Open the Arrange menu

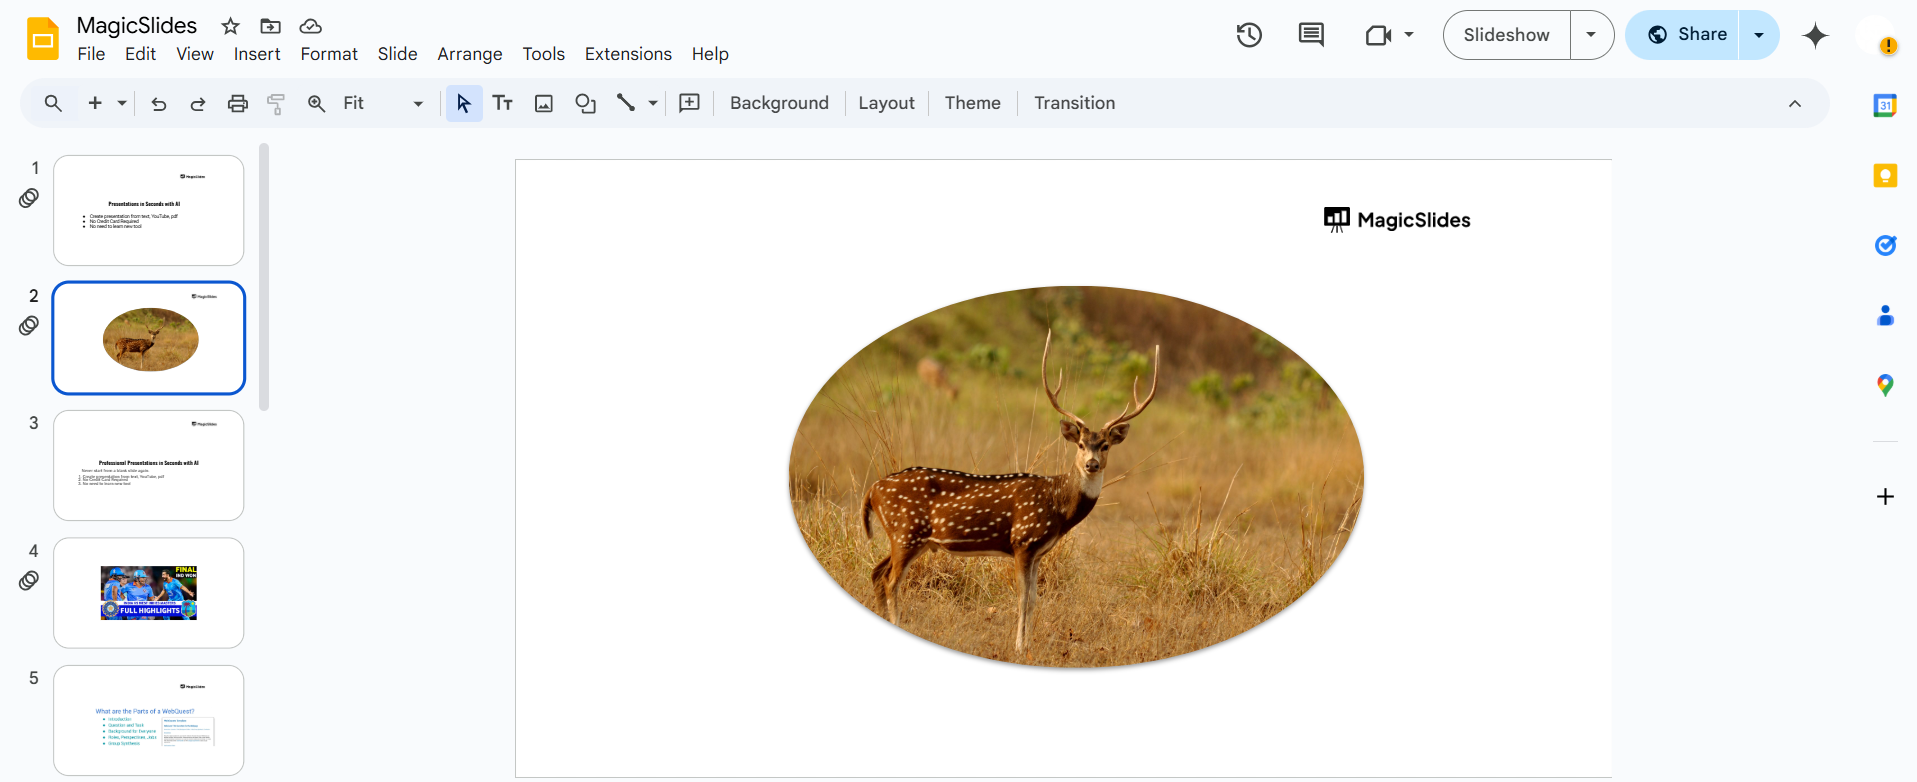470,54
